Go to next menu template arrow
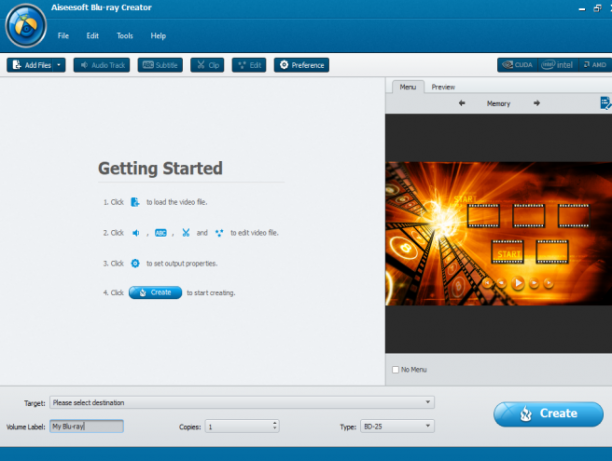Screen dimensions: 612x461 tap(537, 103)
